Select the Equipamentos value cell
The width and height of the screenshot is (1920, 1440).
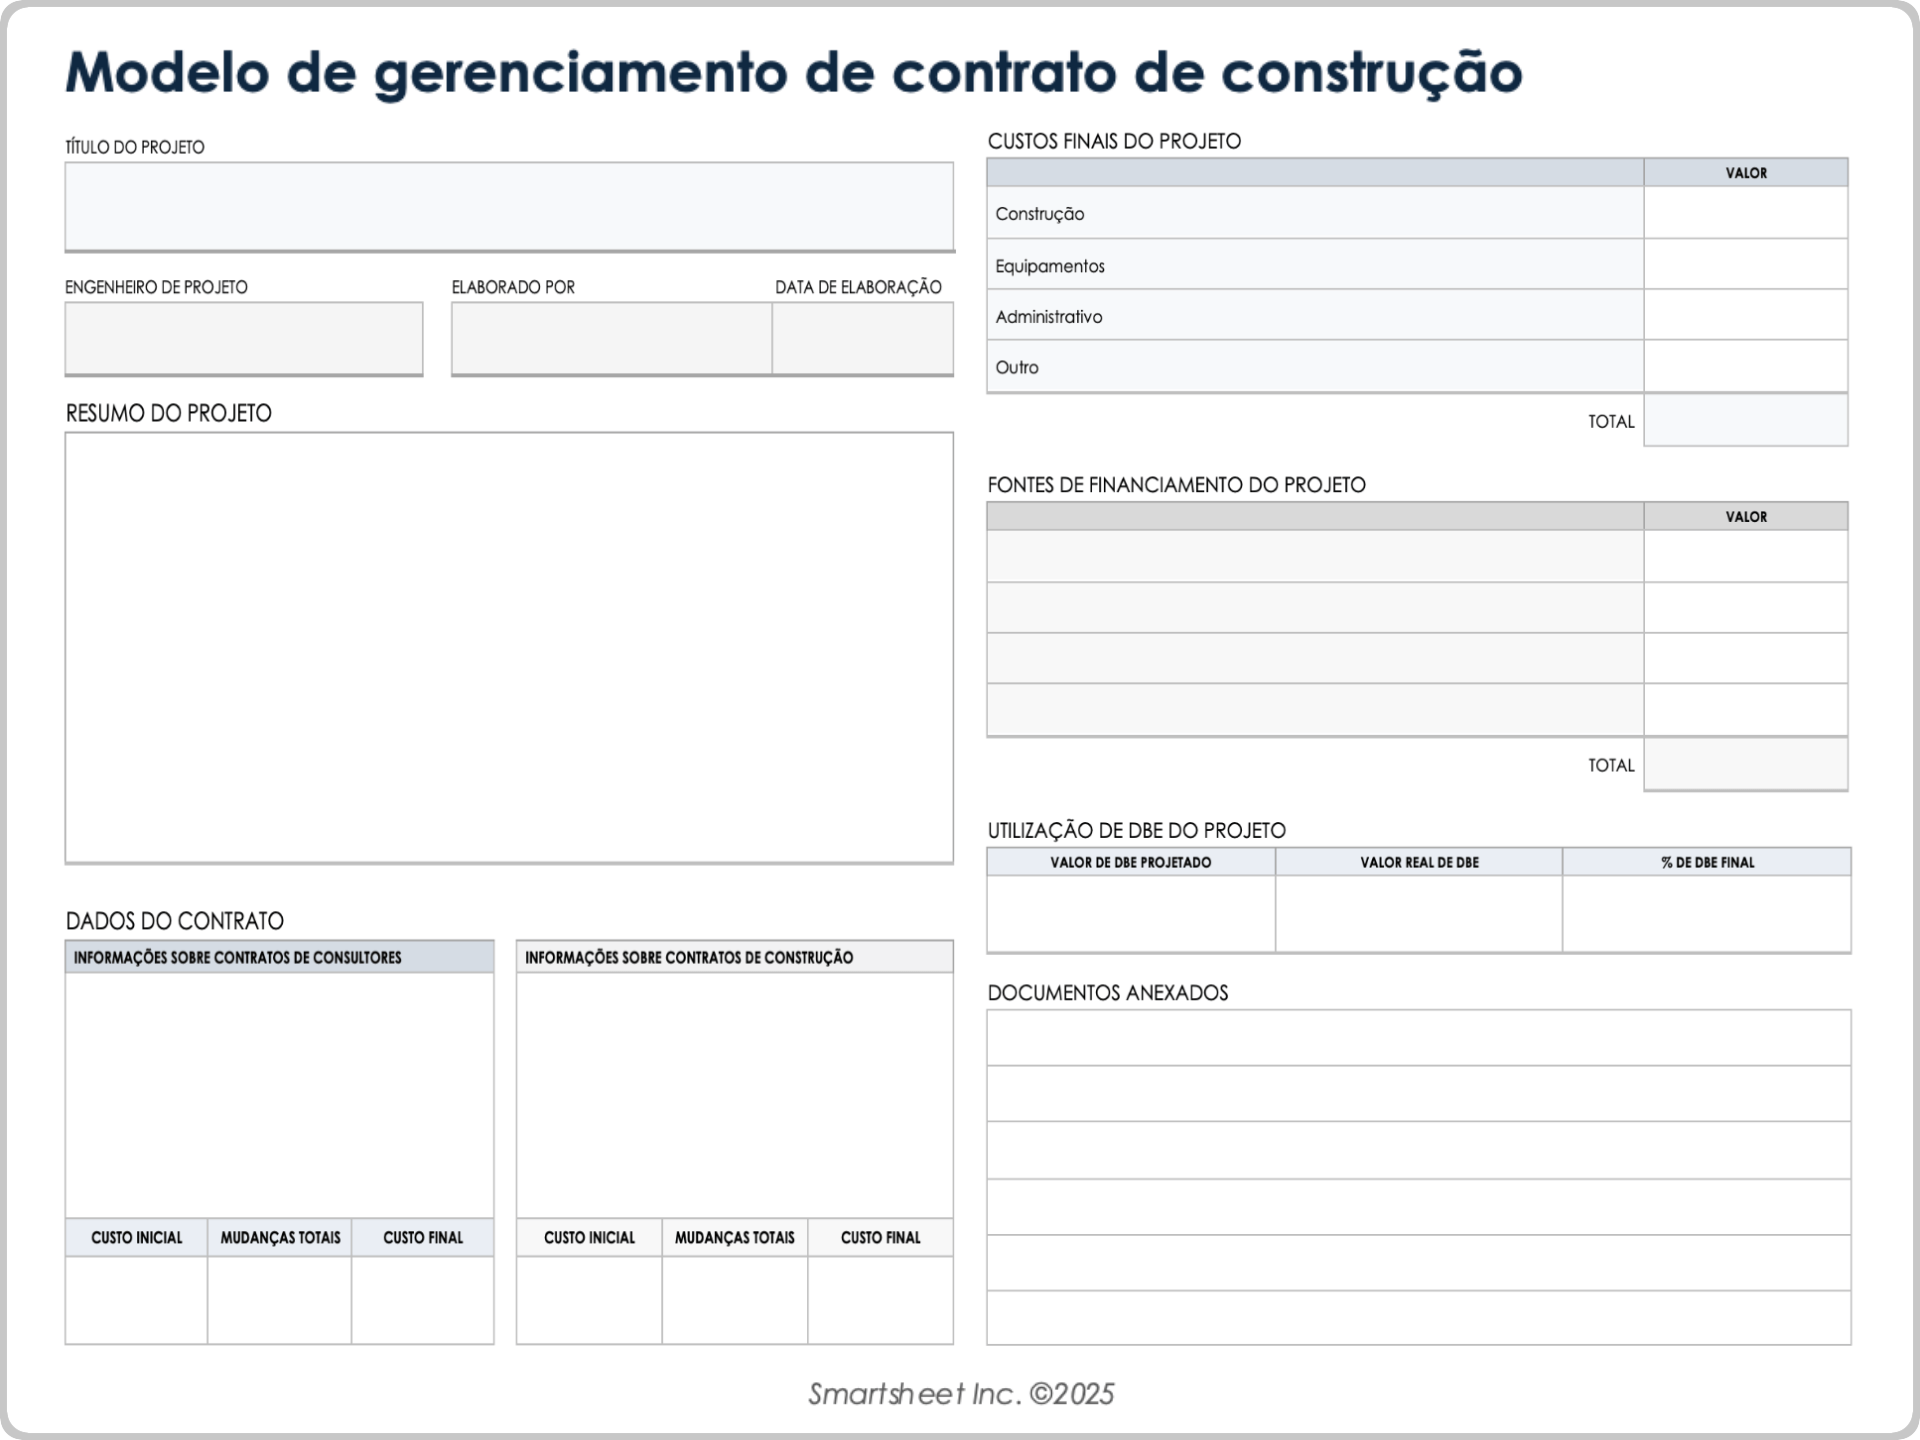click(1745, 265)
